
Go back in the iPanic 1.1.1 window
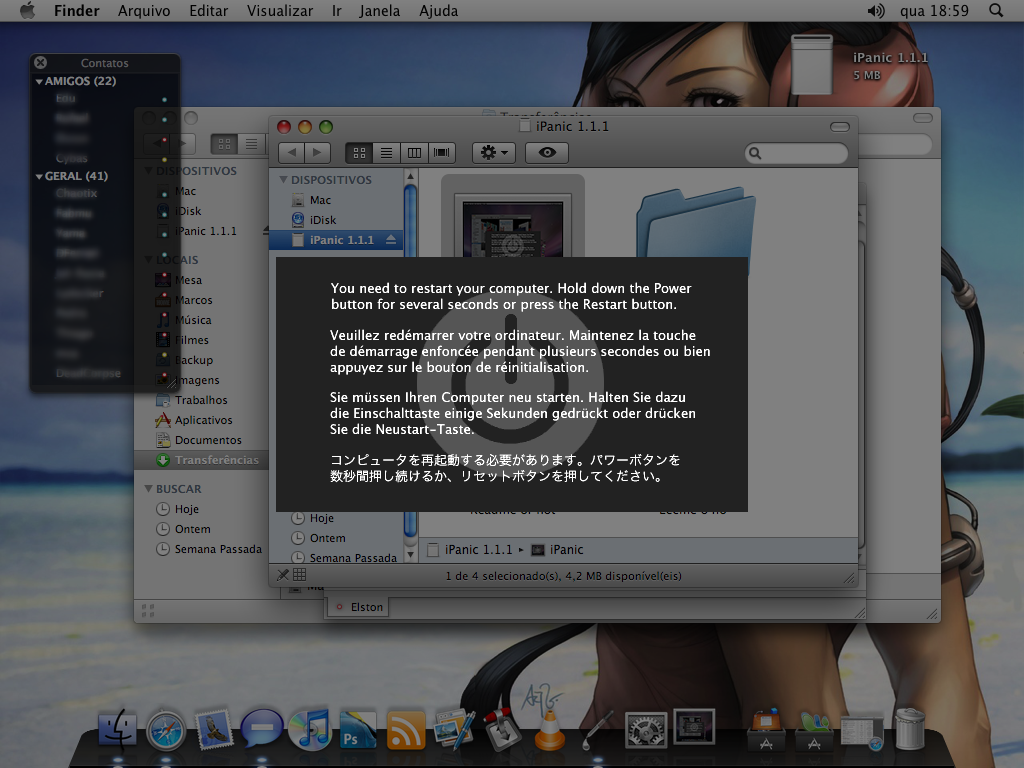pos(291,153)
